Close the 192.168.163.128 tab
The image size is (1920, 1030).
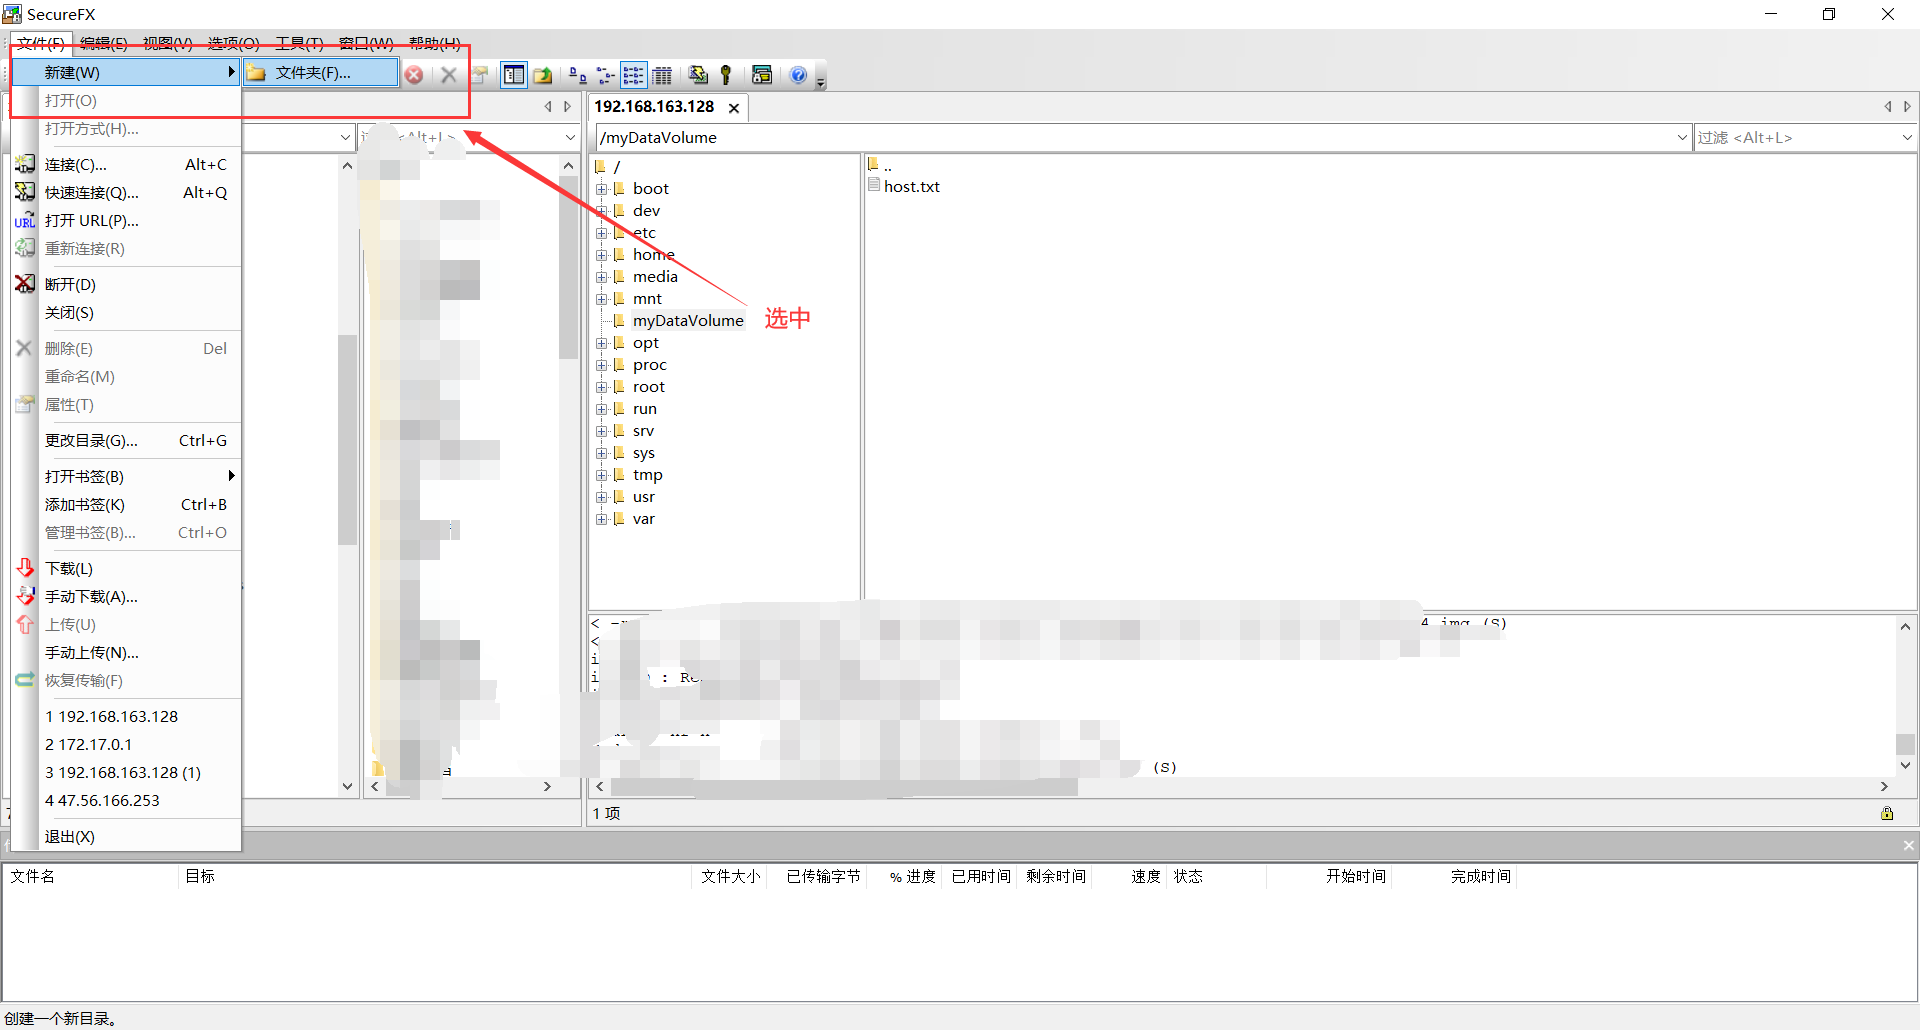734,108
